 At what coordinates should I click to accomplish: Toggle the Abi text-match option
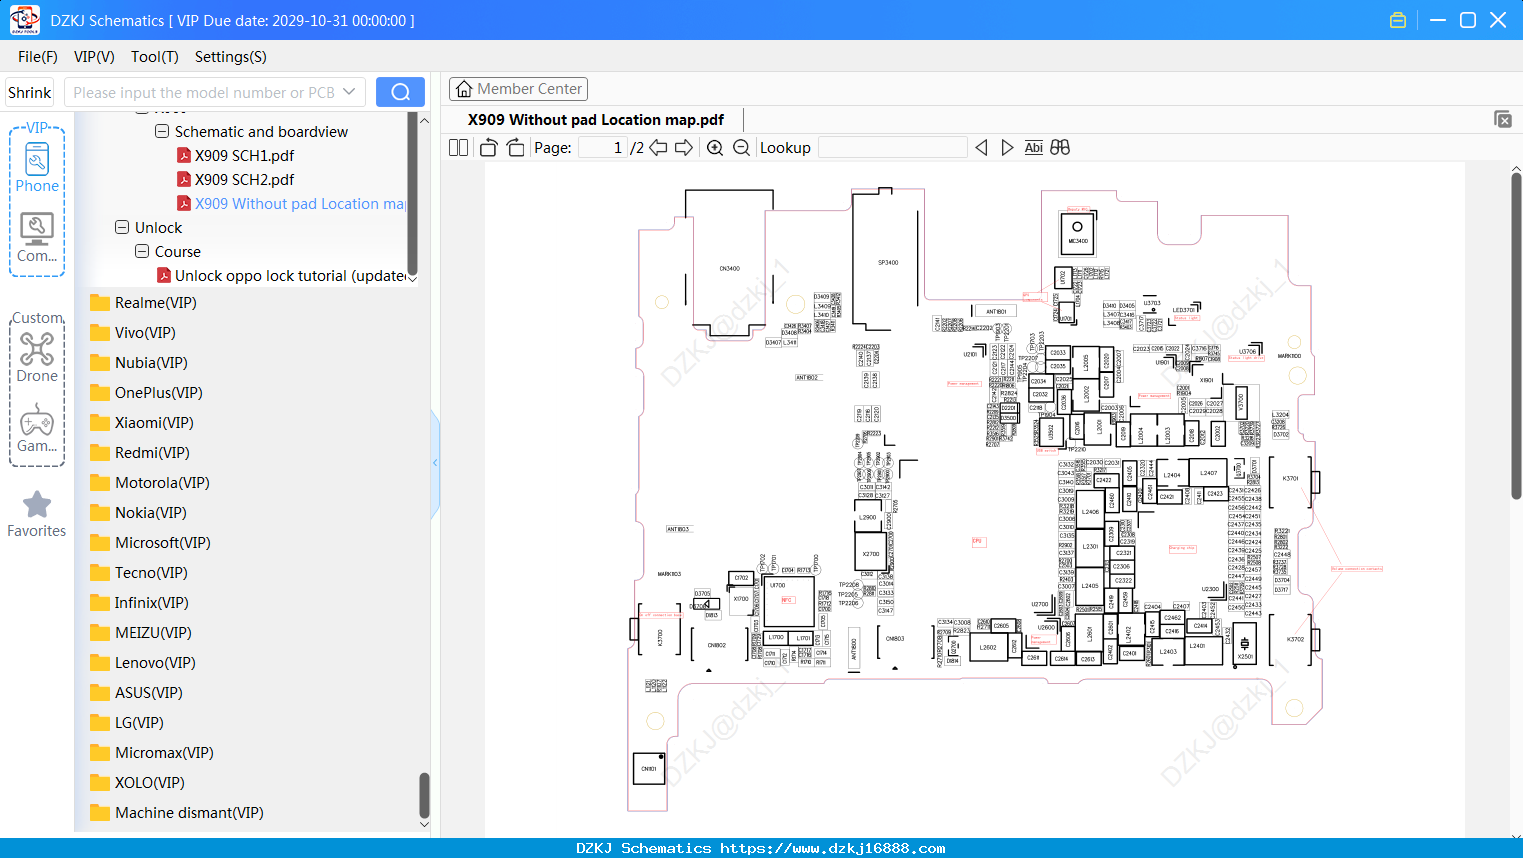1034,148
